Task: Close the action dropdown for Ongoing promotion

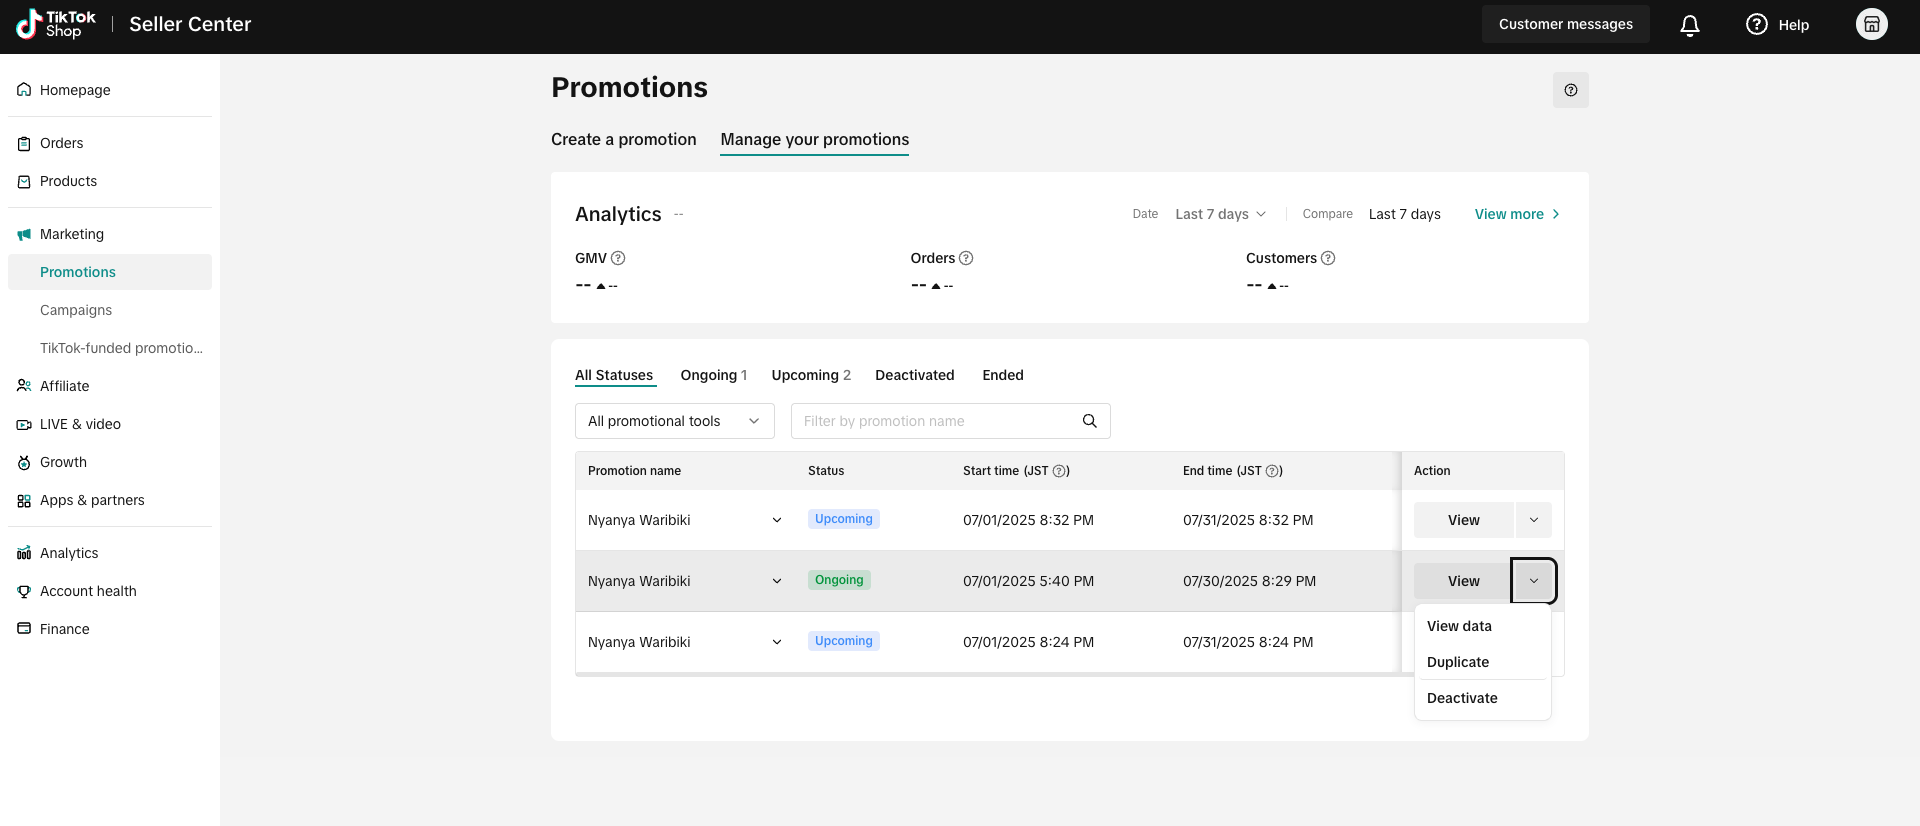Action: (x=1534, y=581)
